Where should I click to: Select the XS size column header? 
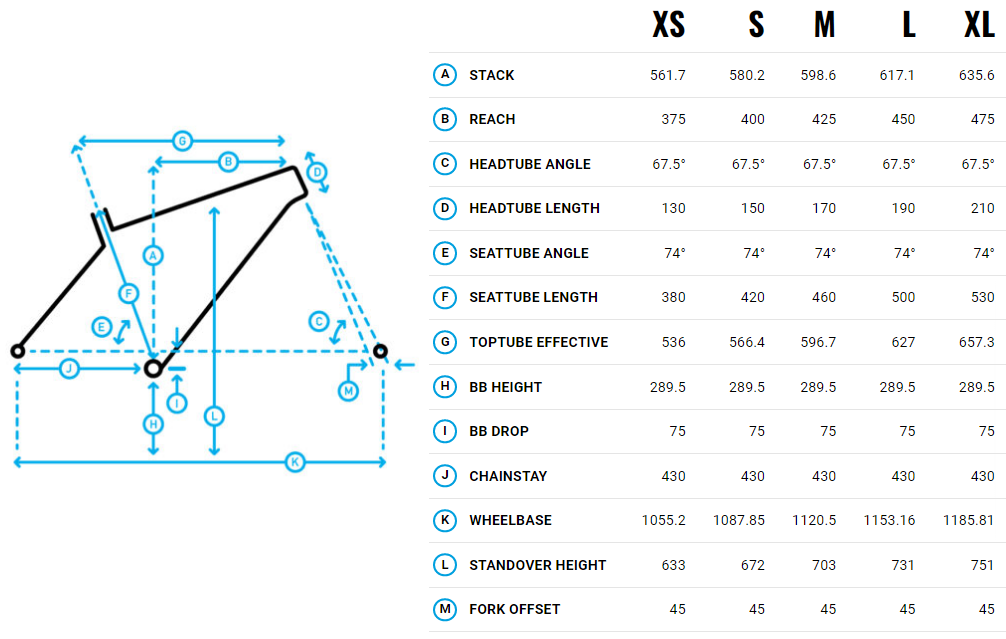click(x=668, y=25)
